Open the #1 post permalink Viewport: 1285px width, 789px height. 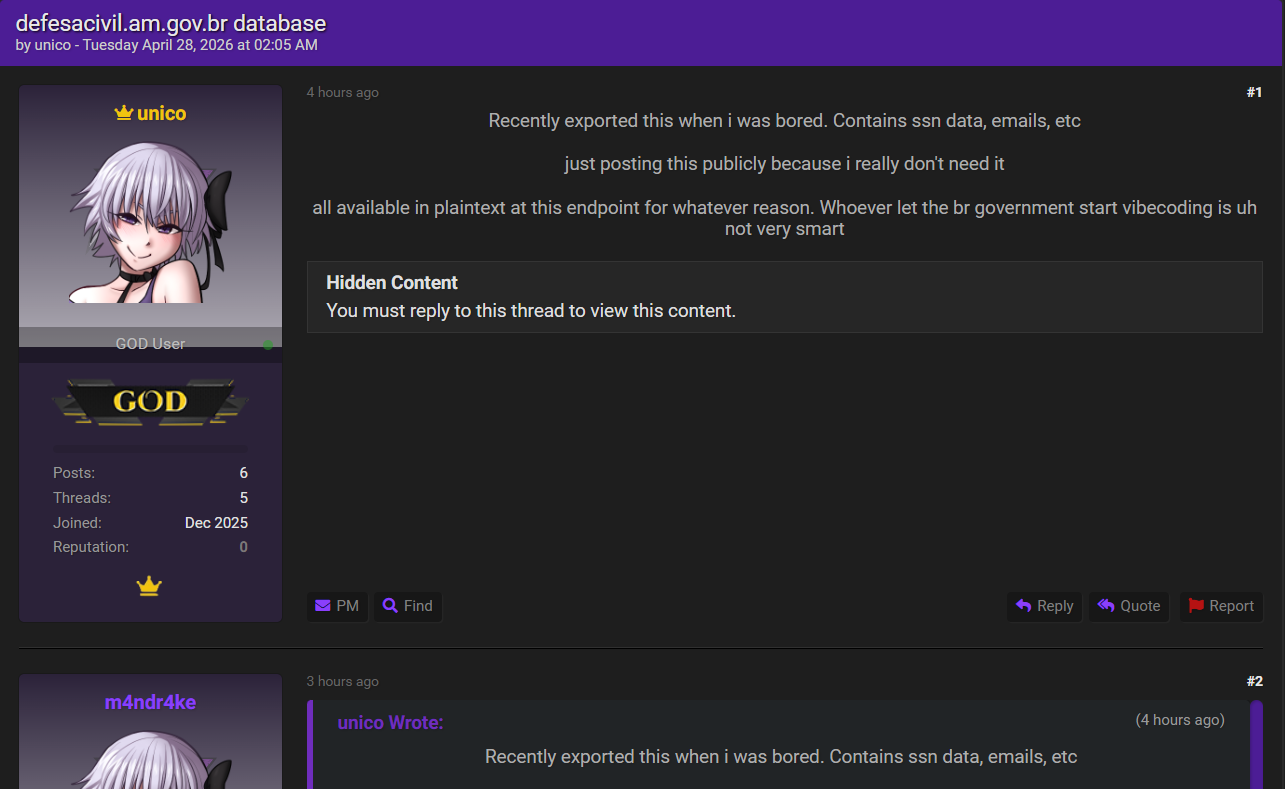coord(1254,92)
